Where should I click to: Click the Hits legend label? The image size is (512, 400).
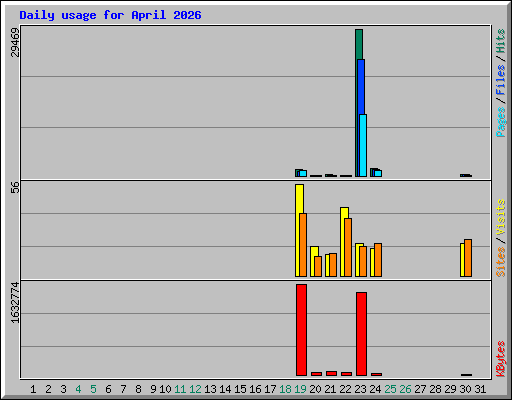pos(501,41)
